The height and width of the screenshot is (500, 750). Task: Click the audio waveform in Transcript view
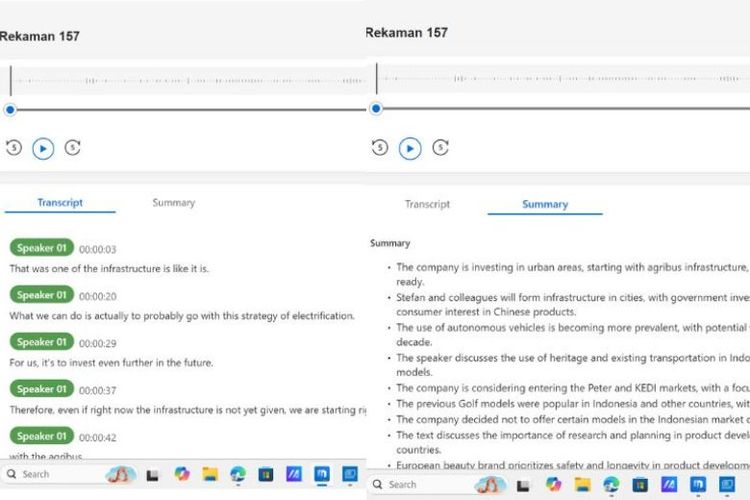187,80
